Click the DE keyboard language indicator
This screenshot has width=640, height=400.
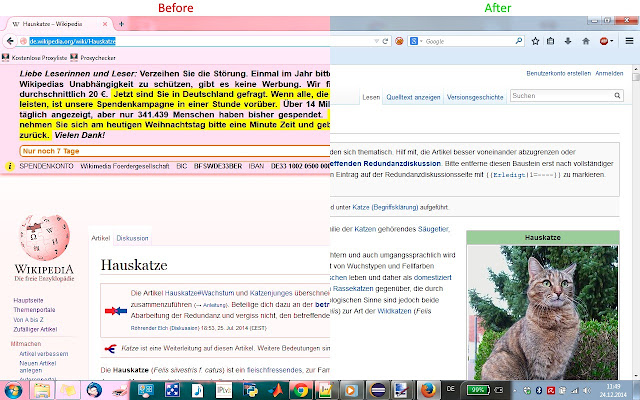click(x=451, y=389)
